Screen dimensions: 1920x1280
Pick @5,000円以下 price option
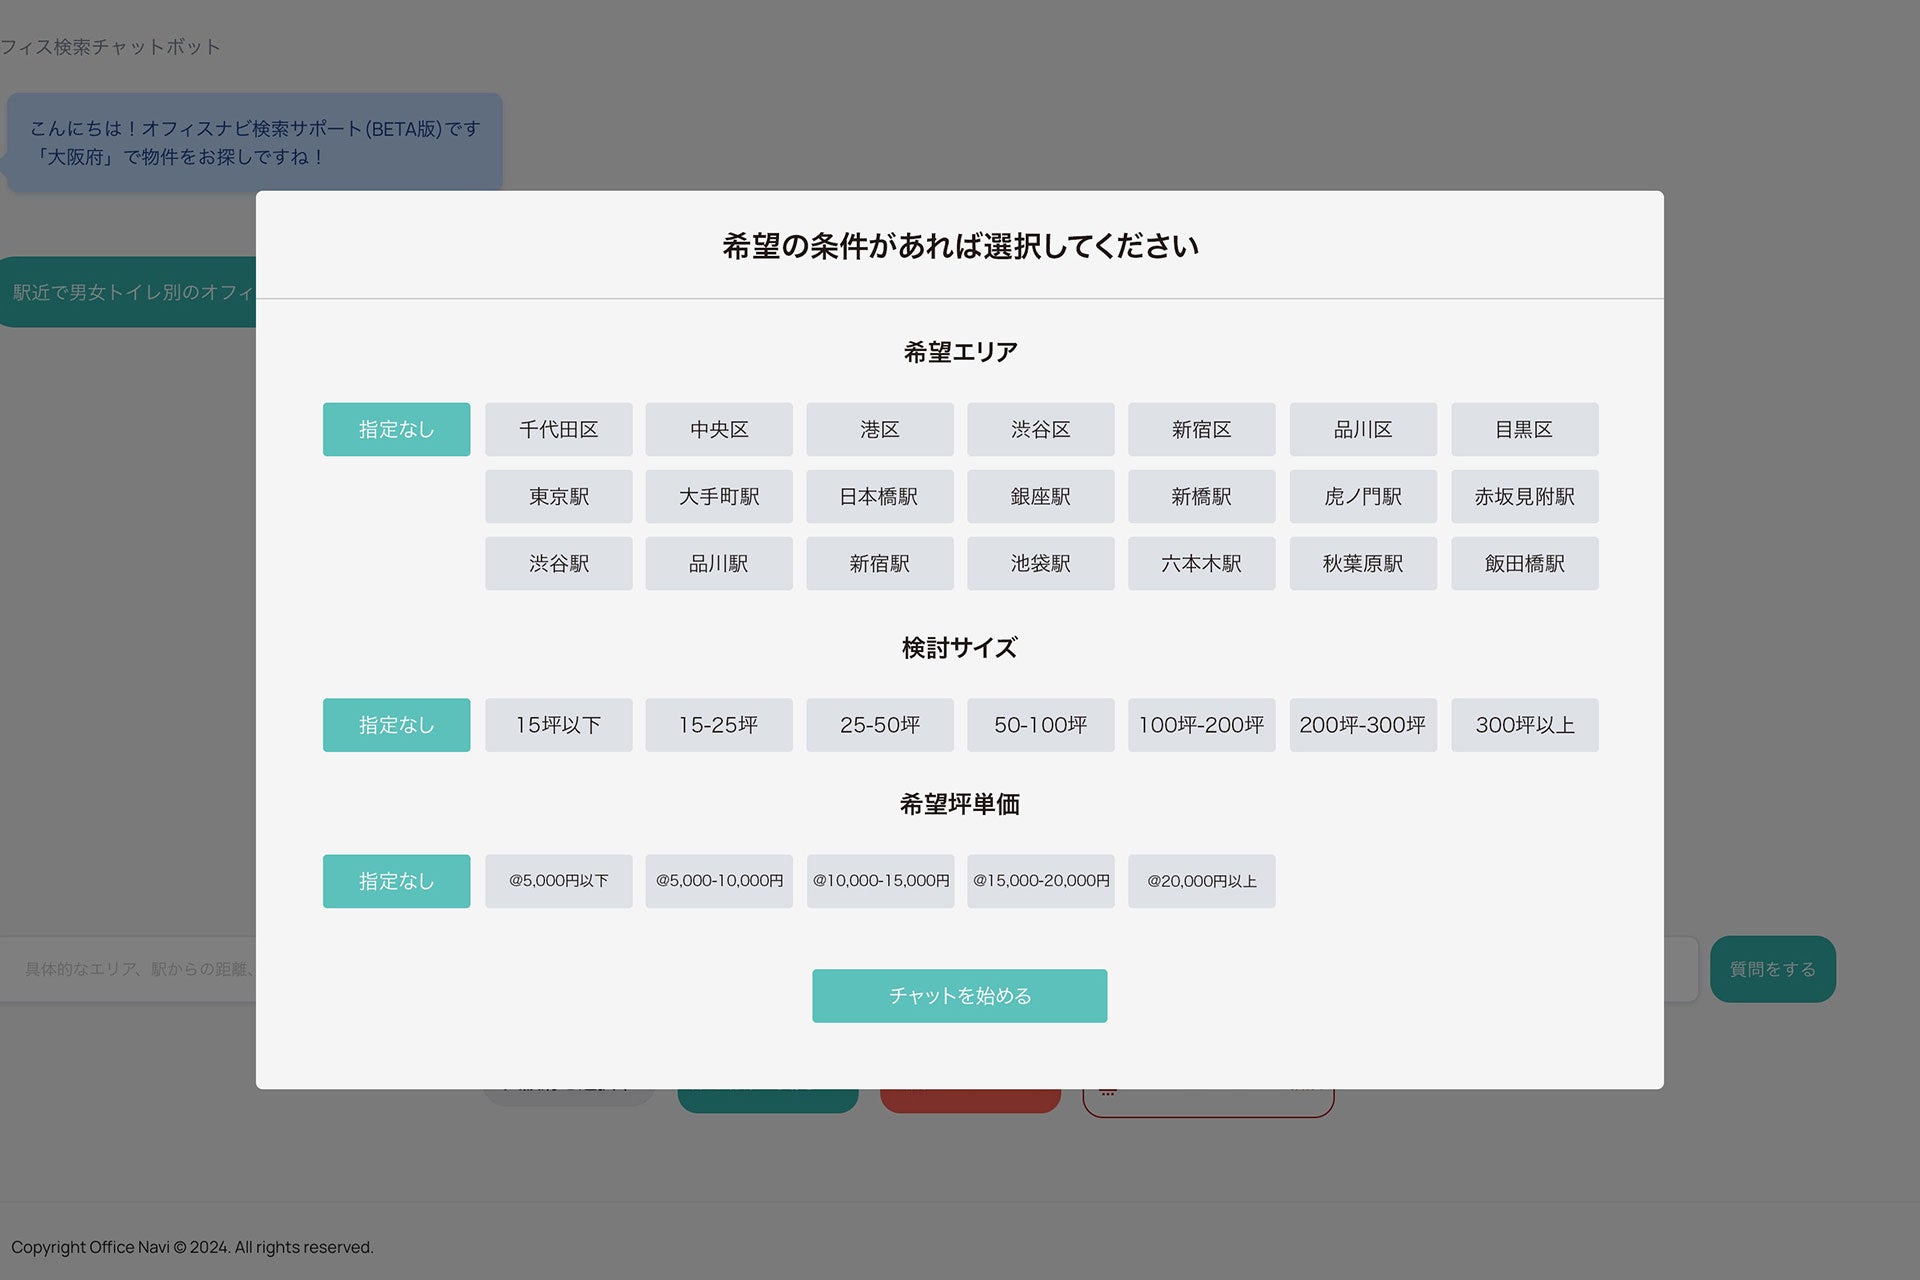pos(558,881)
